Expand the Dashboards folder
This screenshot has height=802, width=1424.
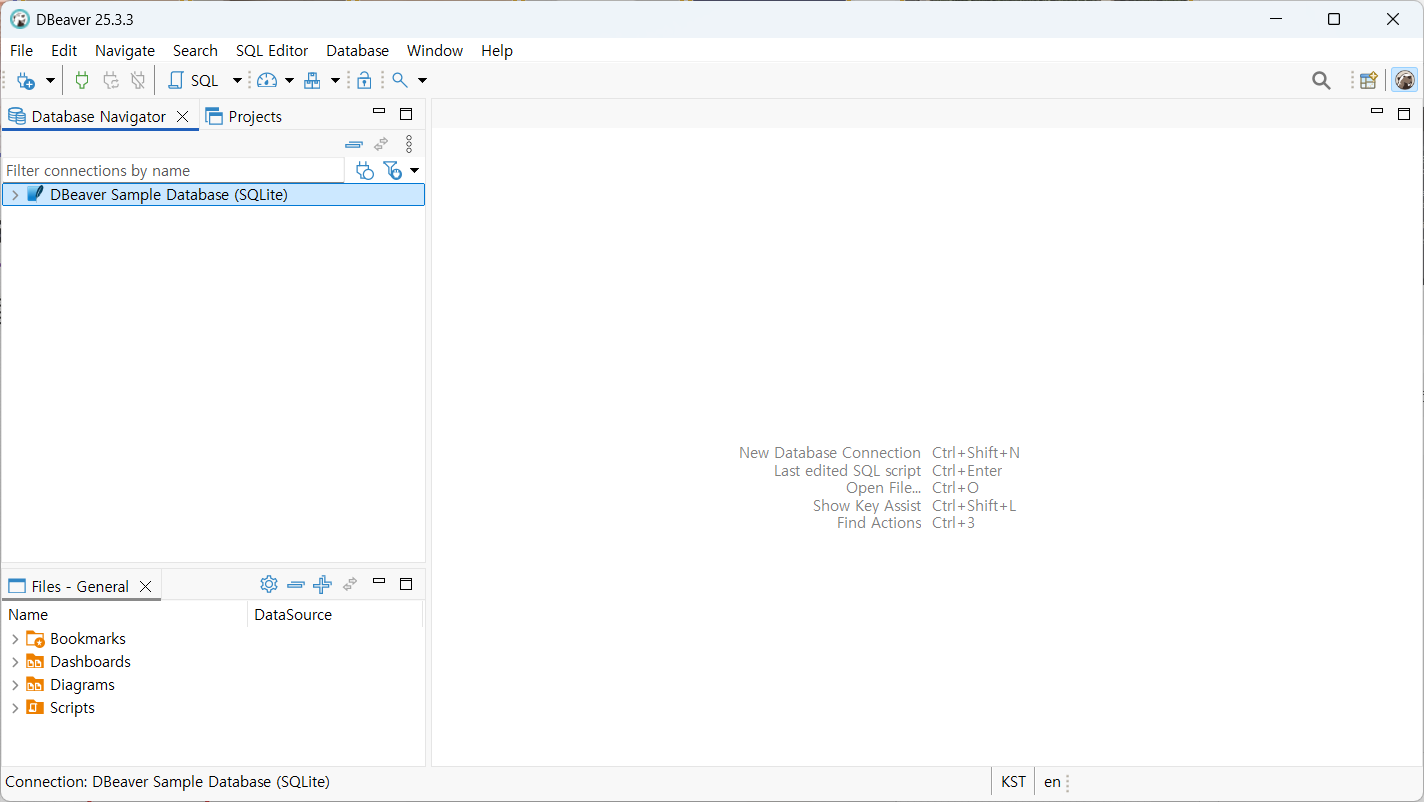pyautogui.click(x=15, y=662)
